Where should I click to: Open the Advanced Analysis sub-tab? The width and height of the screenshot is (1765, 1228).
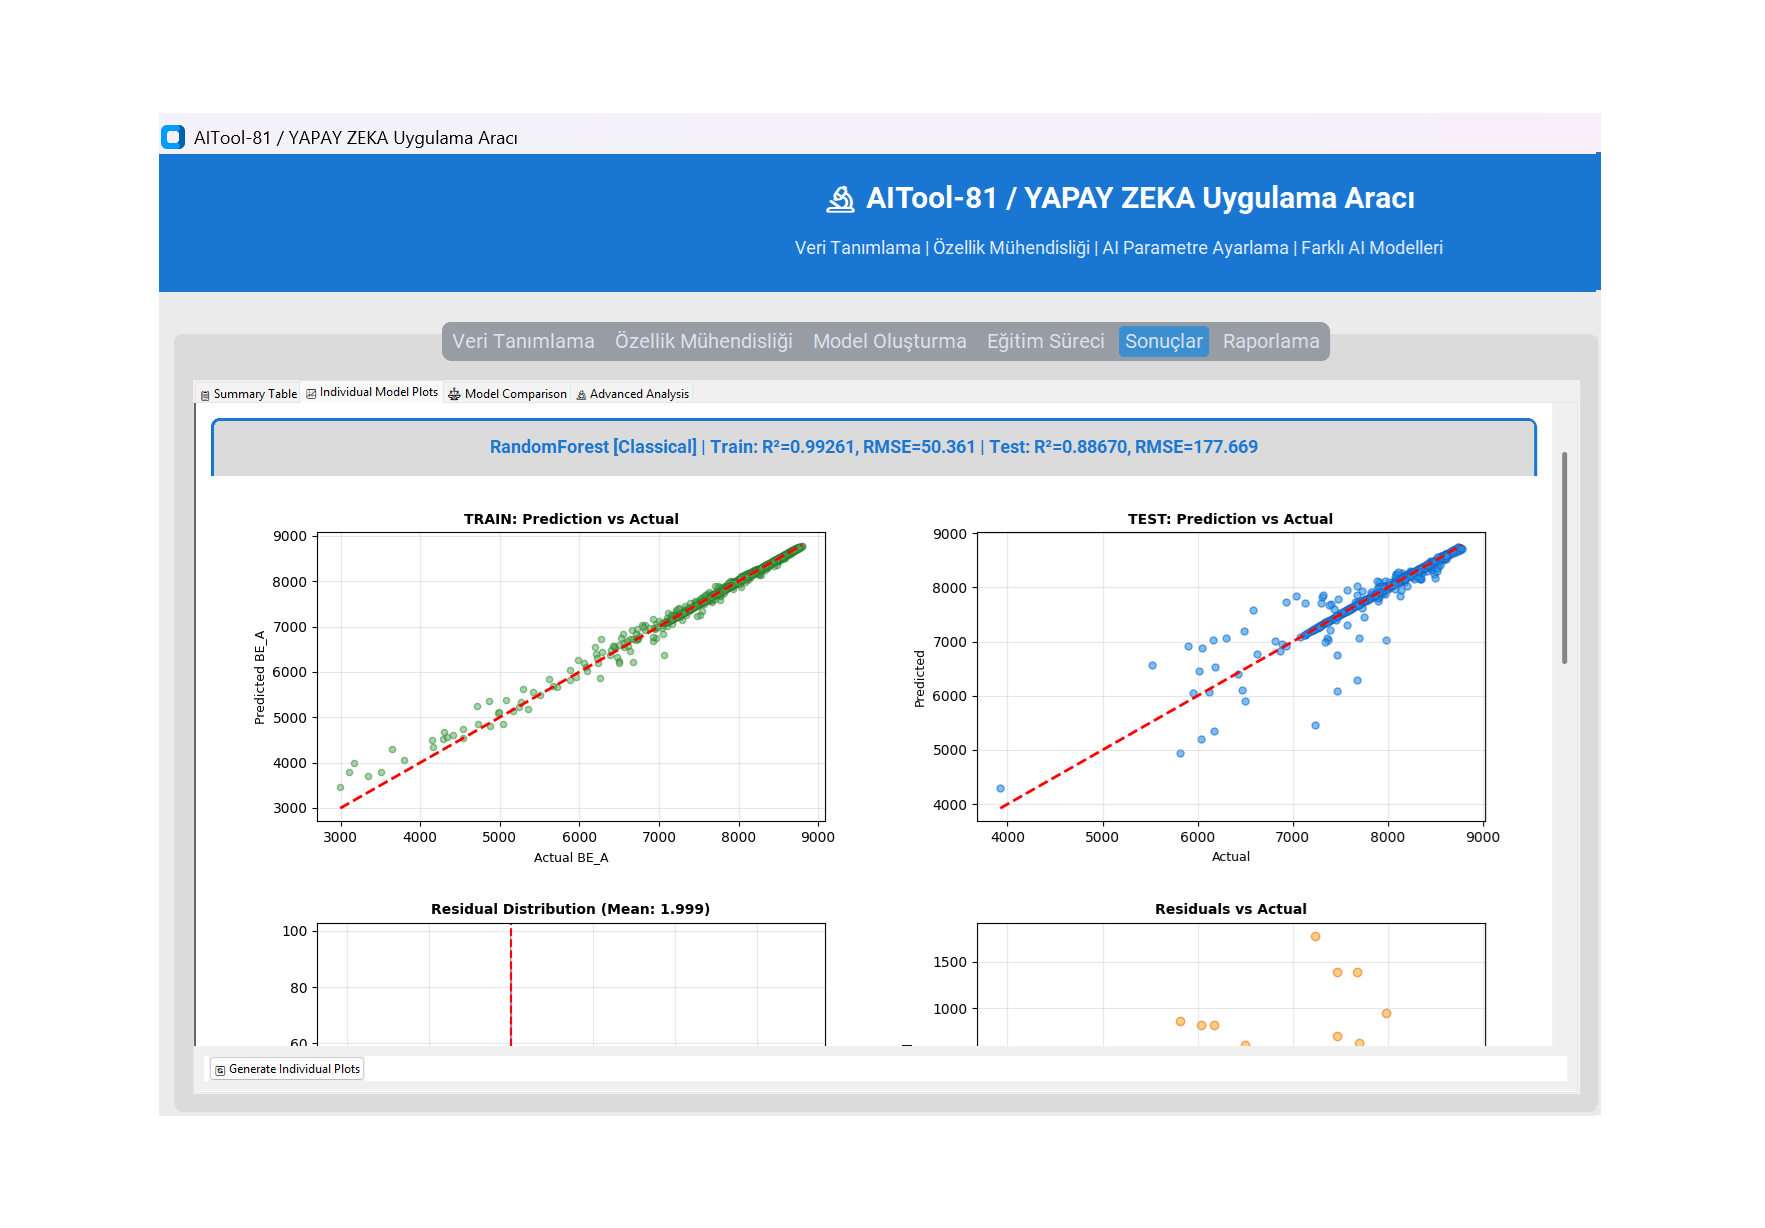[x=632, y=394]
